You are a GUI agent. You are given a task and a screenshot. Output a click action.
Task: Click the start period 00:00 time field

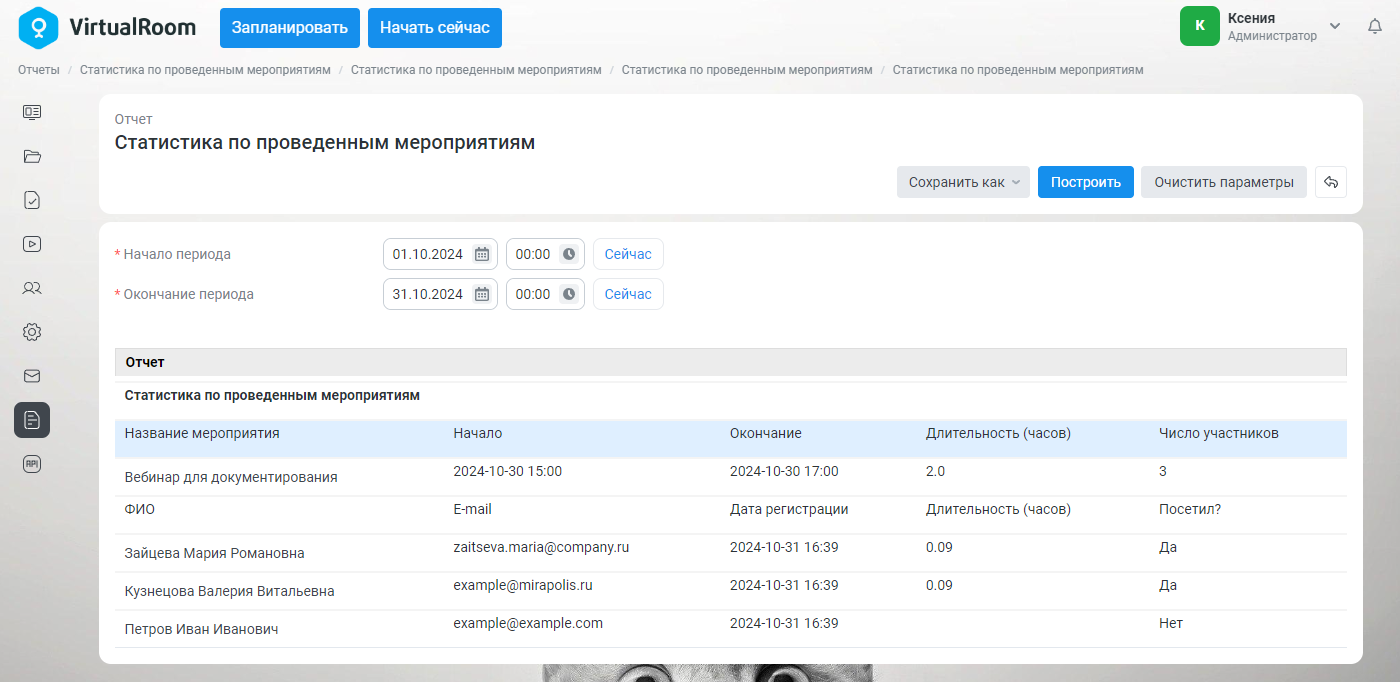point(545,254)
